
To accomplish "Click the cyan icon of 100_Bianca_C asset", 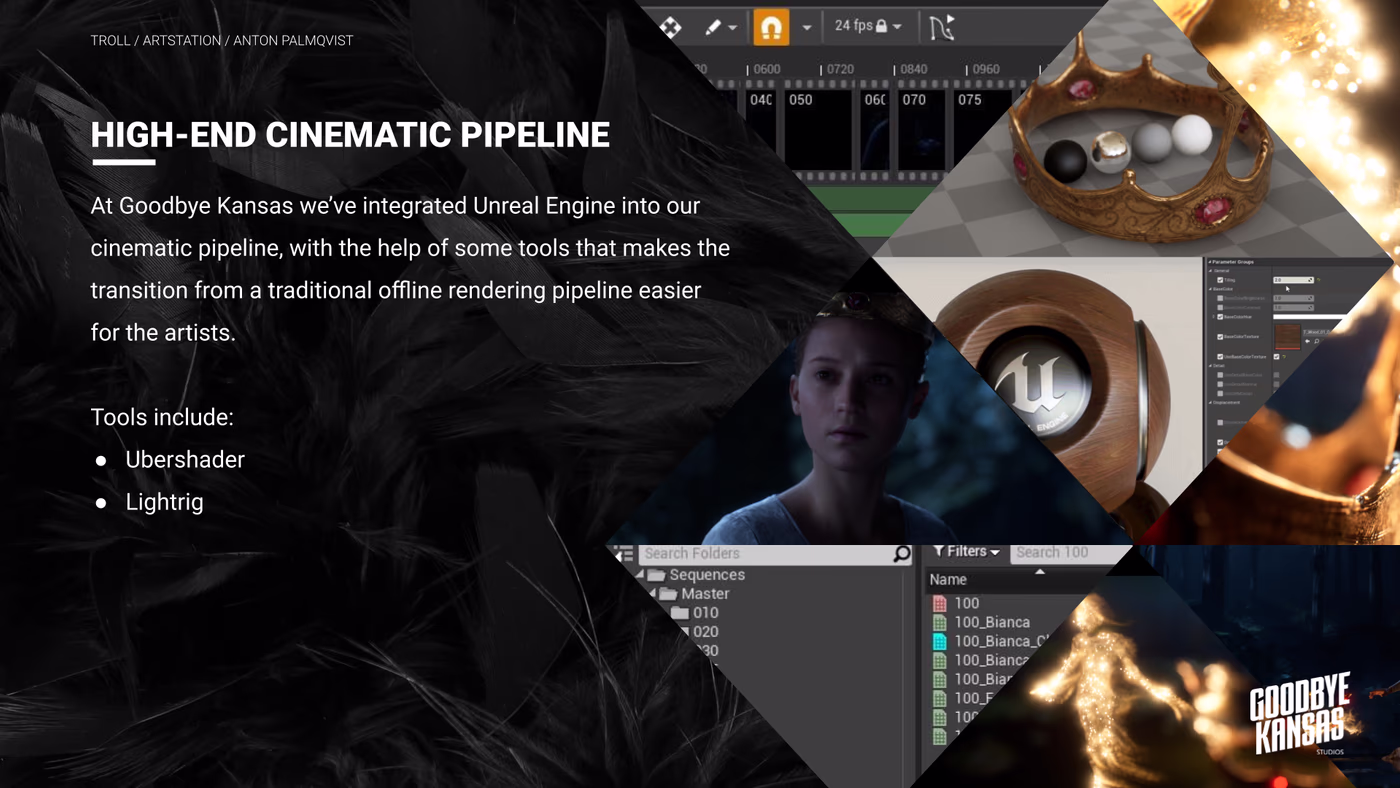I will (939, 641).
